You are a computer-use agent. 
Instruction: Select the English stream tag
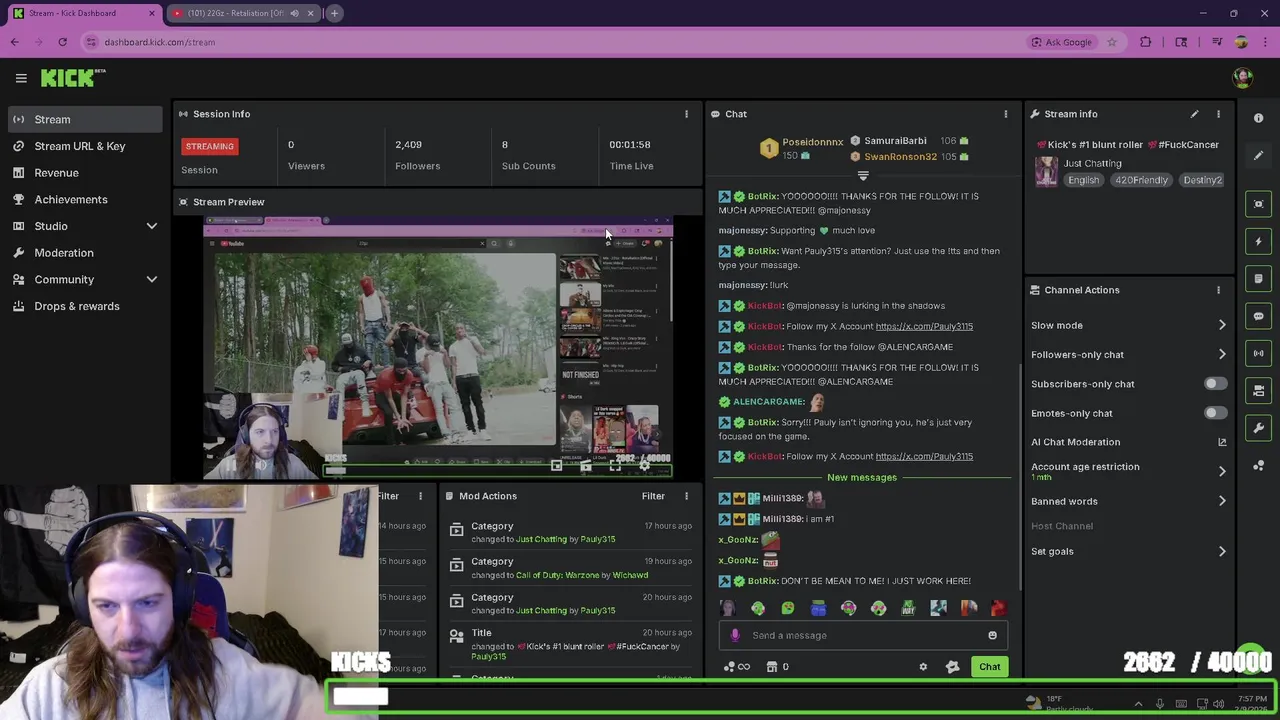coord(1083,180)
